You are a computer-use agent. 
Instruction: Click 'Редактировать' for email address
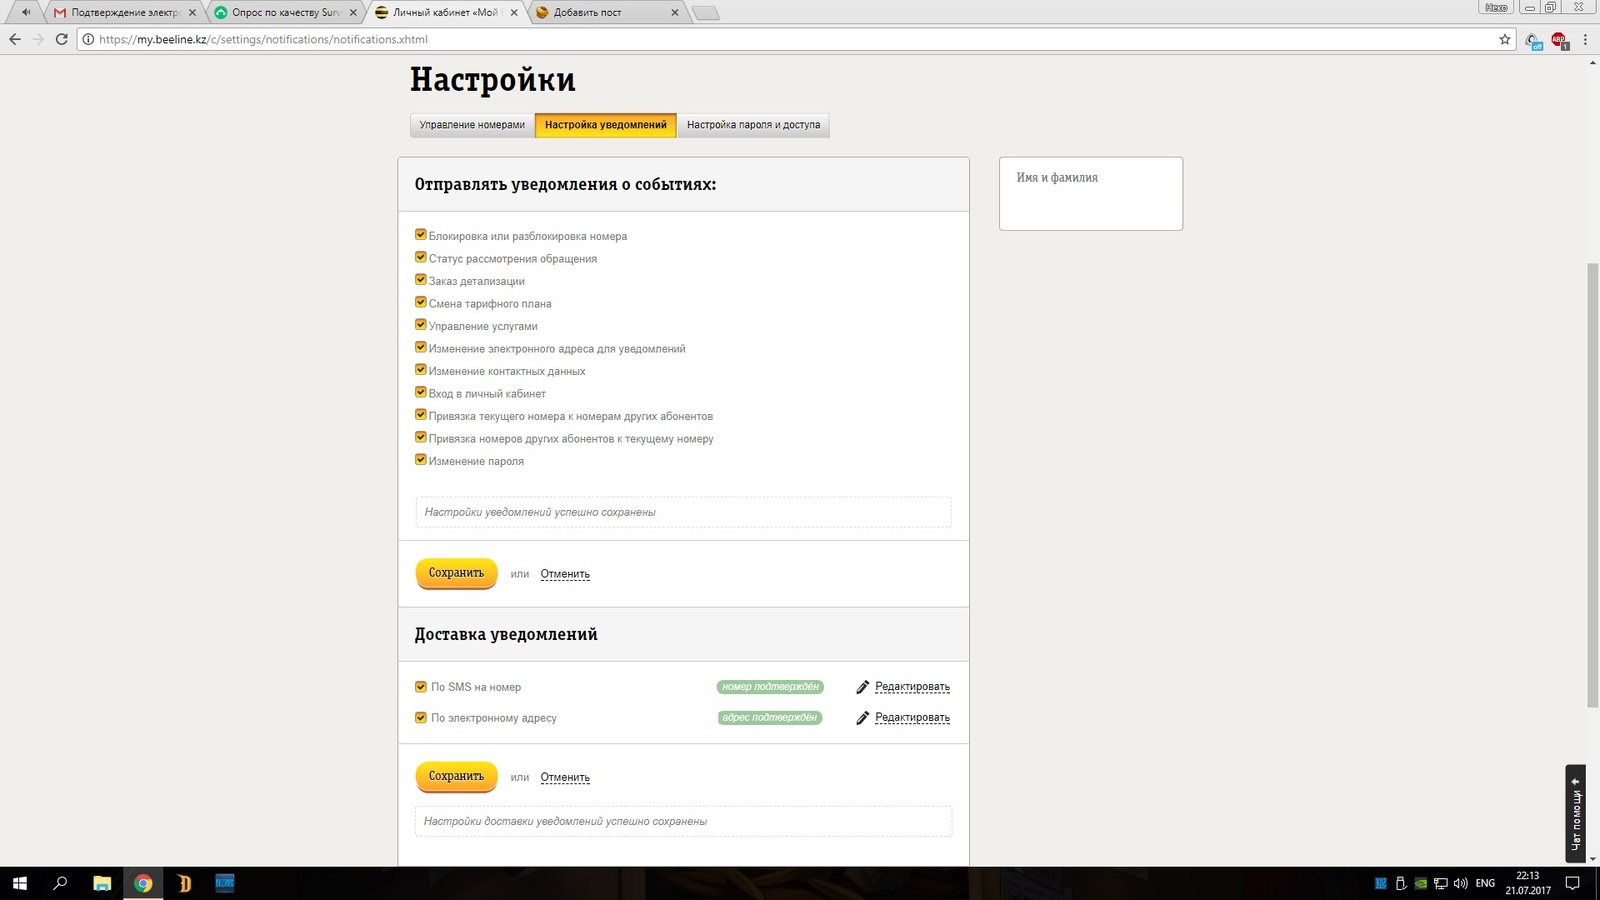912,718
